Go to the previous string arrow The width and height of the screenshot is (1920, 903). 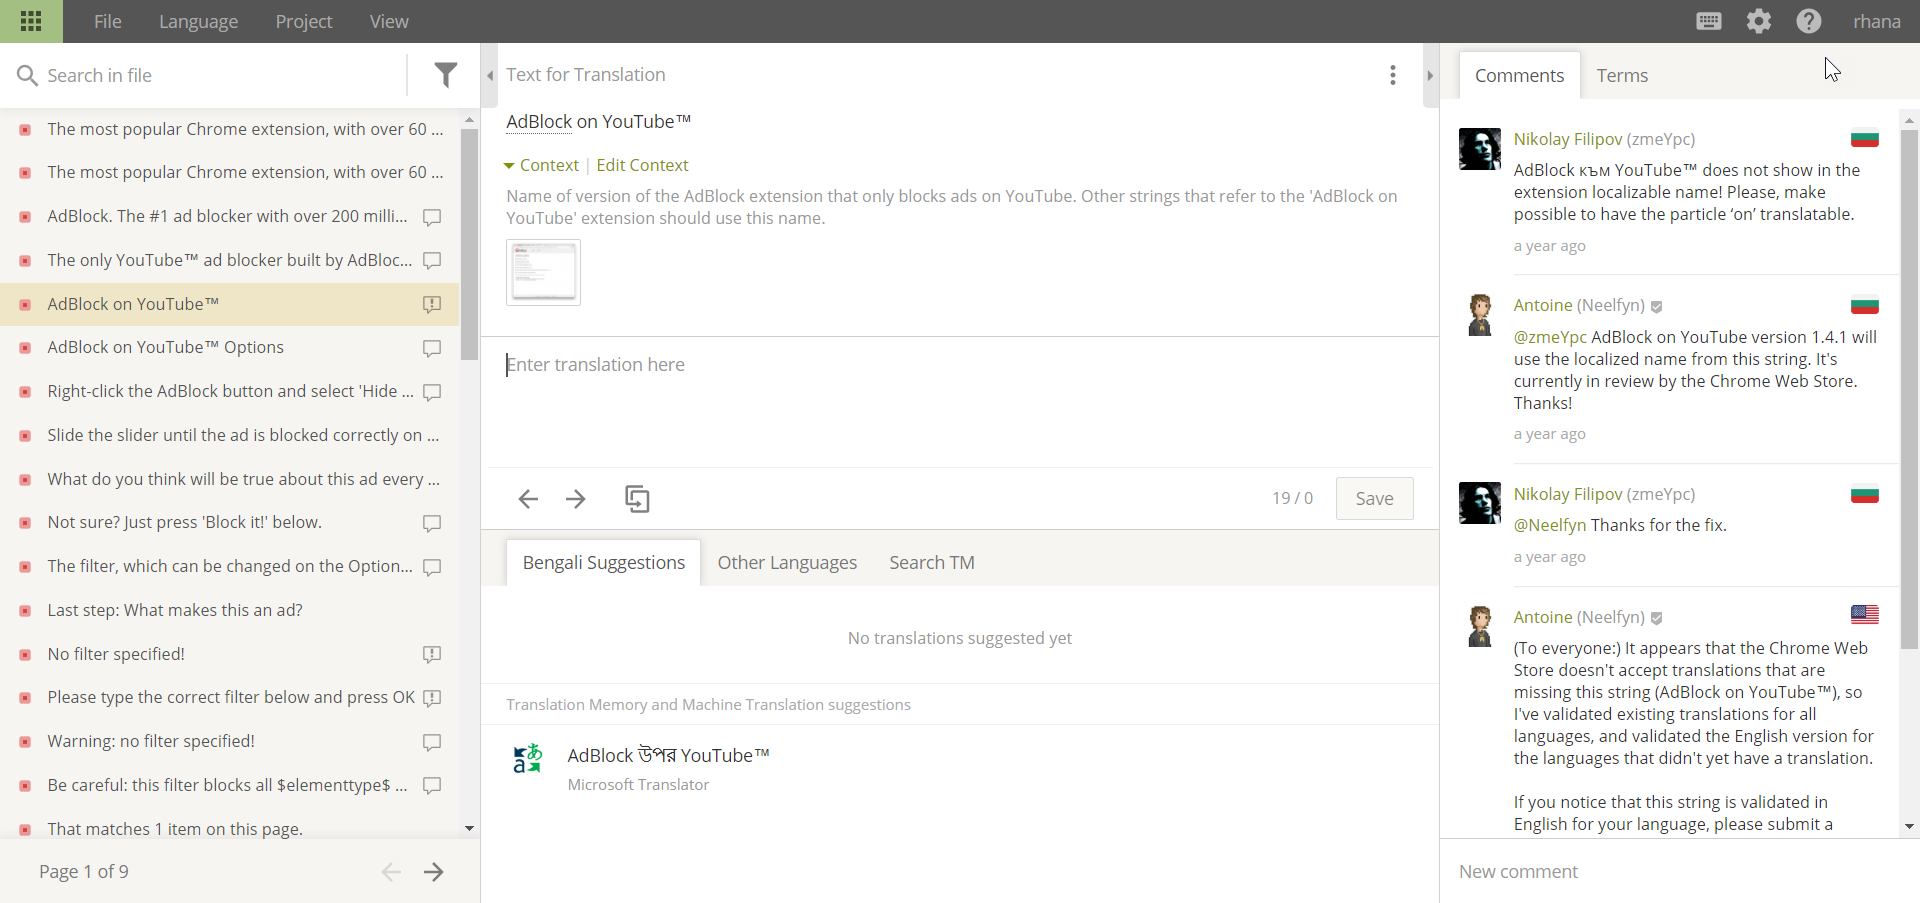tap(528, 498)
